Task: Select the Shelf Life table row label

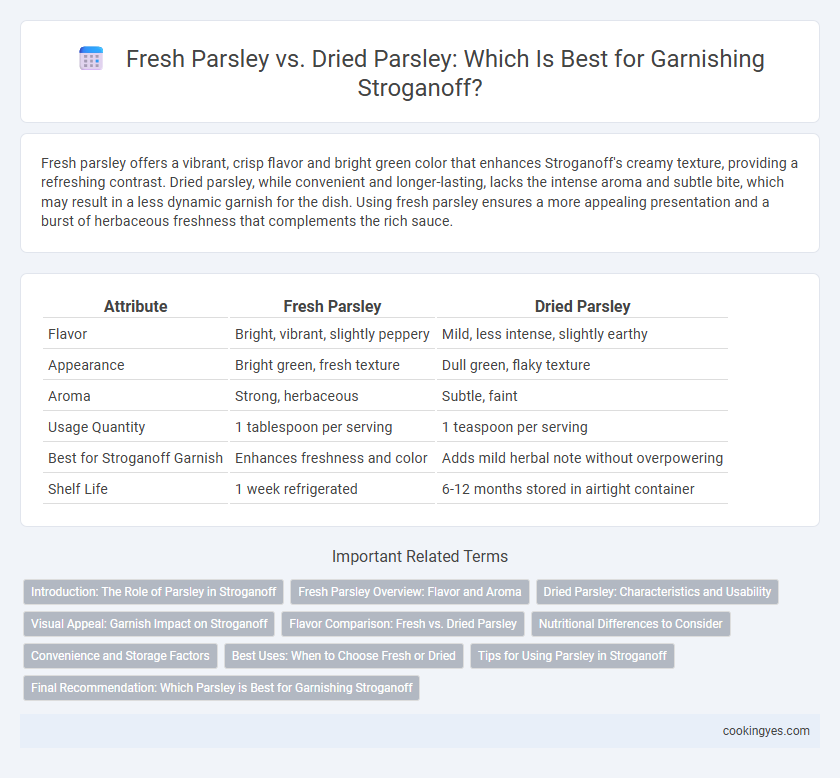Action: (x=78, y=489)
